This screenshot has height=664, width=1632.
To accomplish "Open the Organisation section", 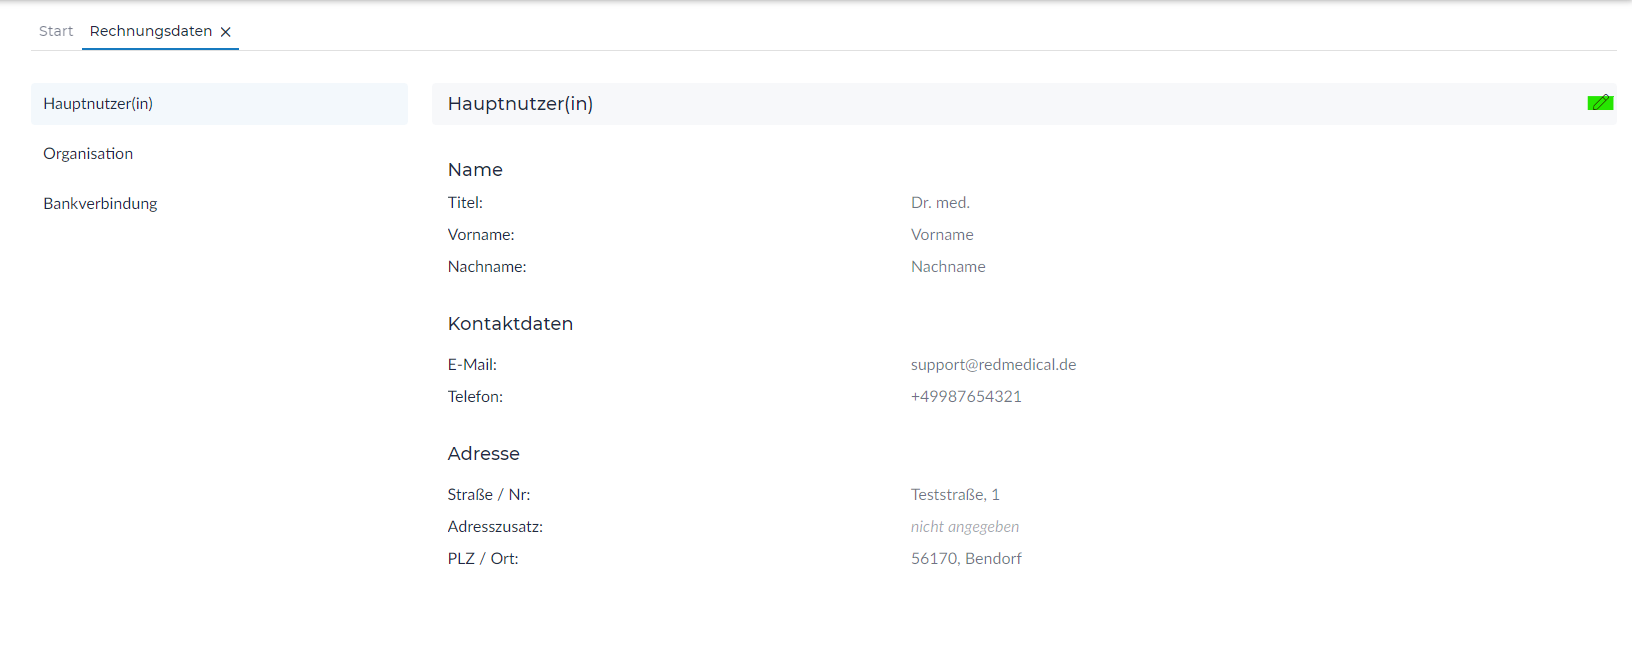I will (88, 154).
